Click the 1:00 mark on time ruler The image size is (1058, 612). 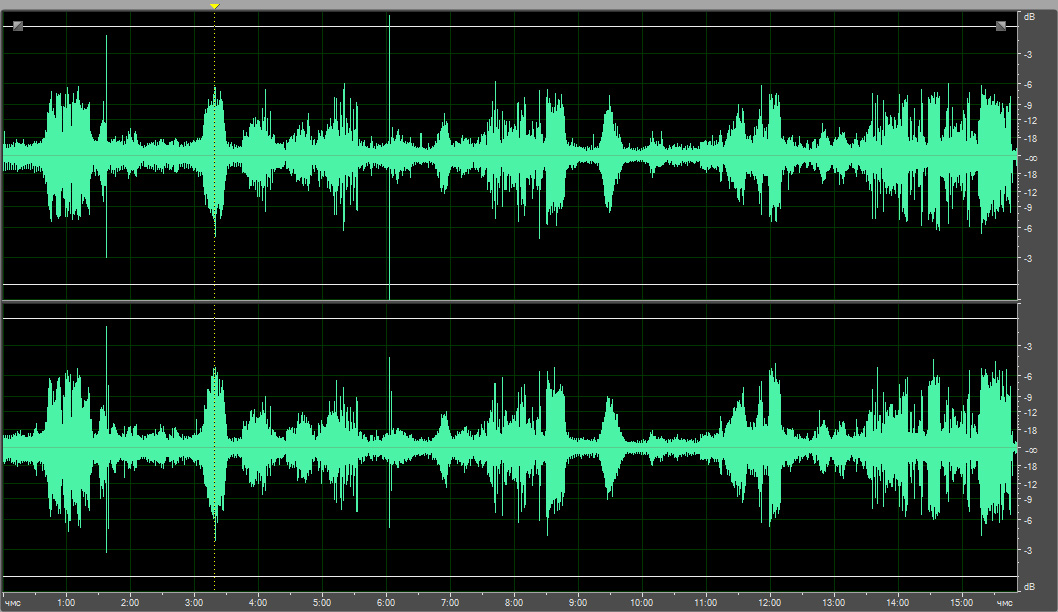pyautogui.click(x=66, y=603)
